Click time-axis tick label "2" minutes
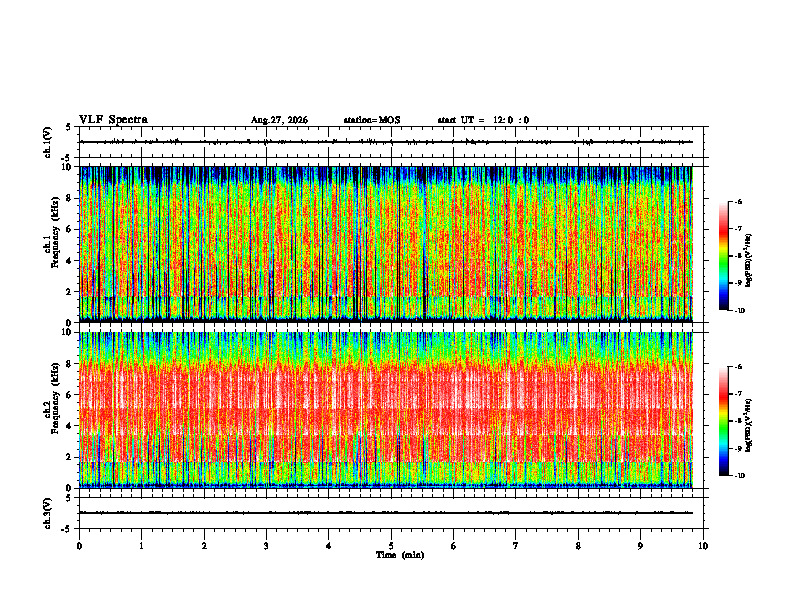The width and height of the screenshot is (792, 612). click(204, 546)
